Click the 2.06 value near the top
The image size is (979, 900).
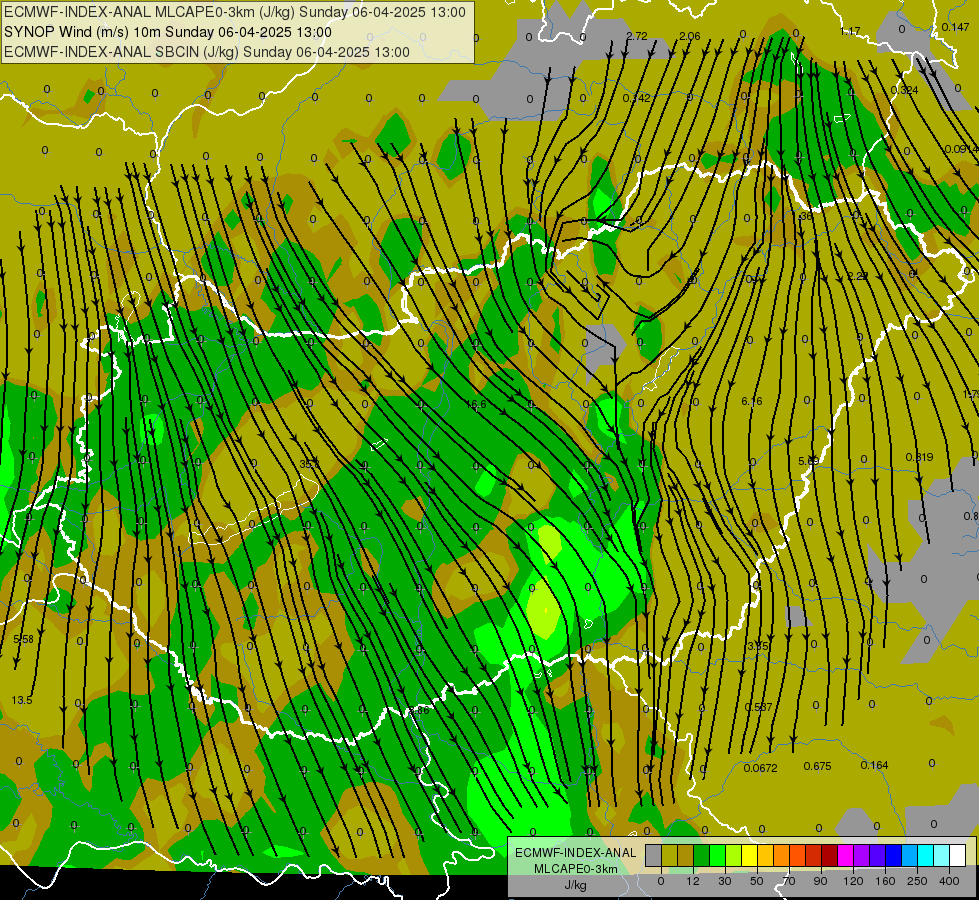coord(690,36)
